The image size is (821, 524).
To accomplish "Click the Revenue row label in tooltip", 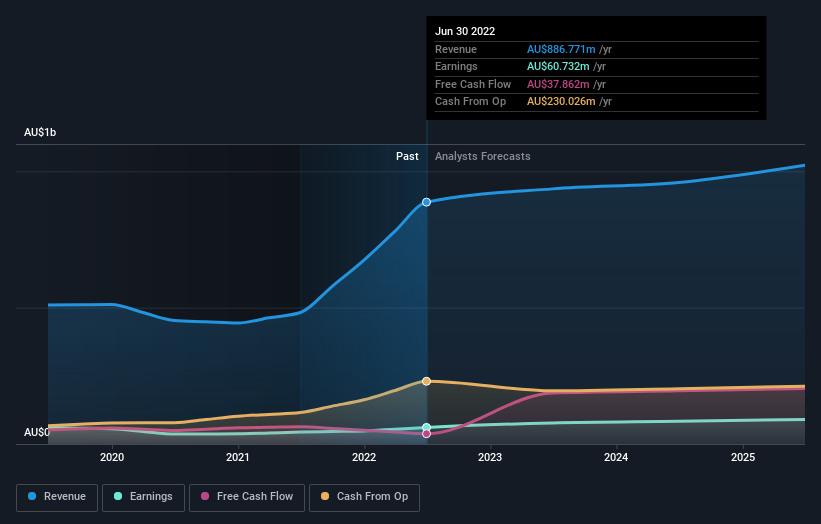I will [x=456, y=49].
